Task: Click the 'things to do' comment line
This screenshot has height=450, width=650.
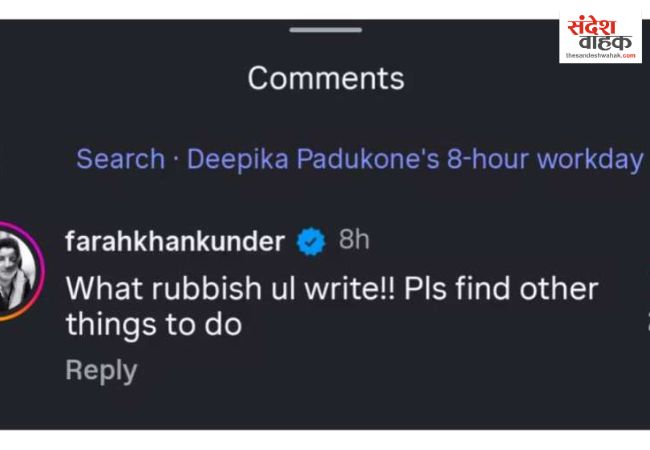Action: 153,324
